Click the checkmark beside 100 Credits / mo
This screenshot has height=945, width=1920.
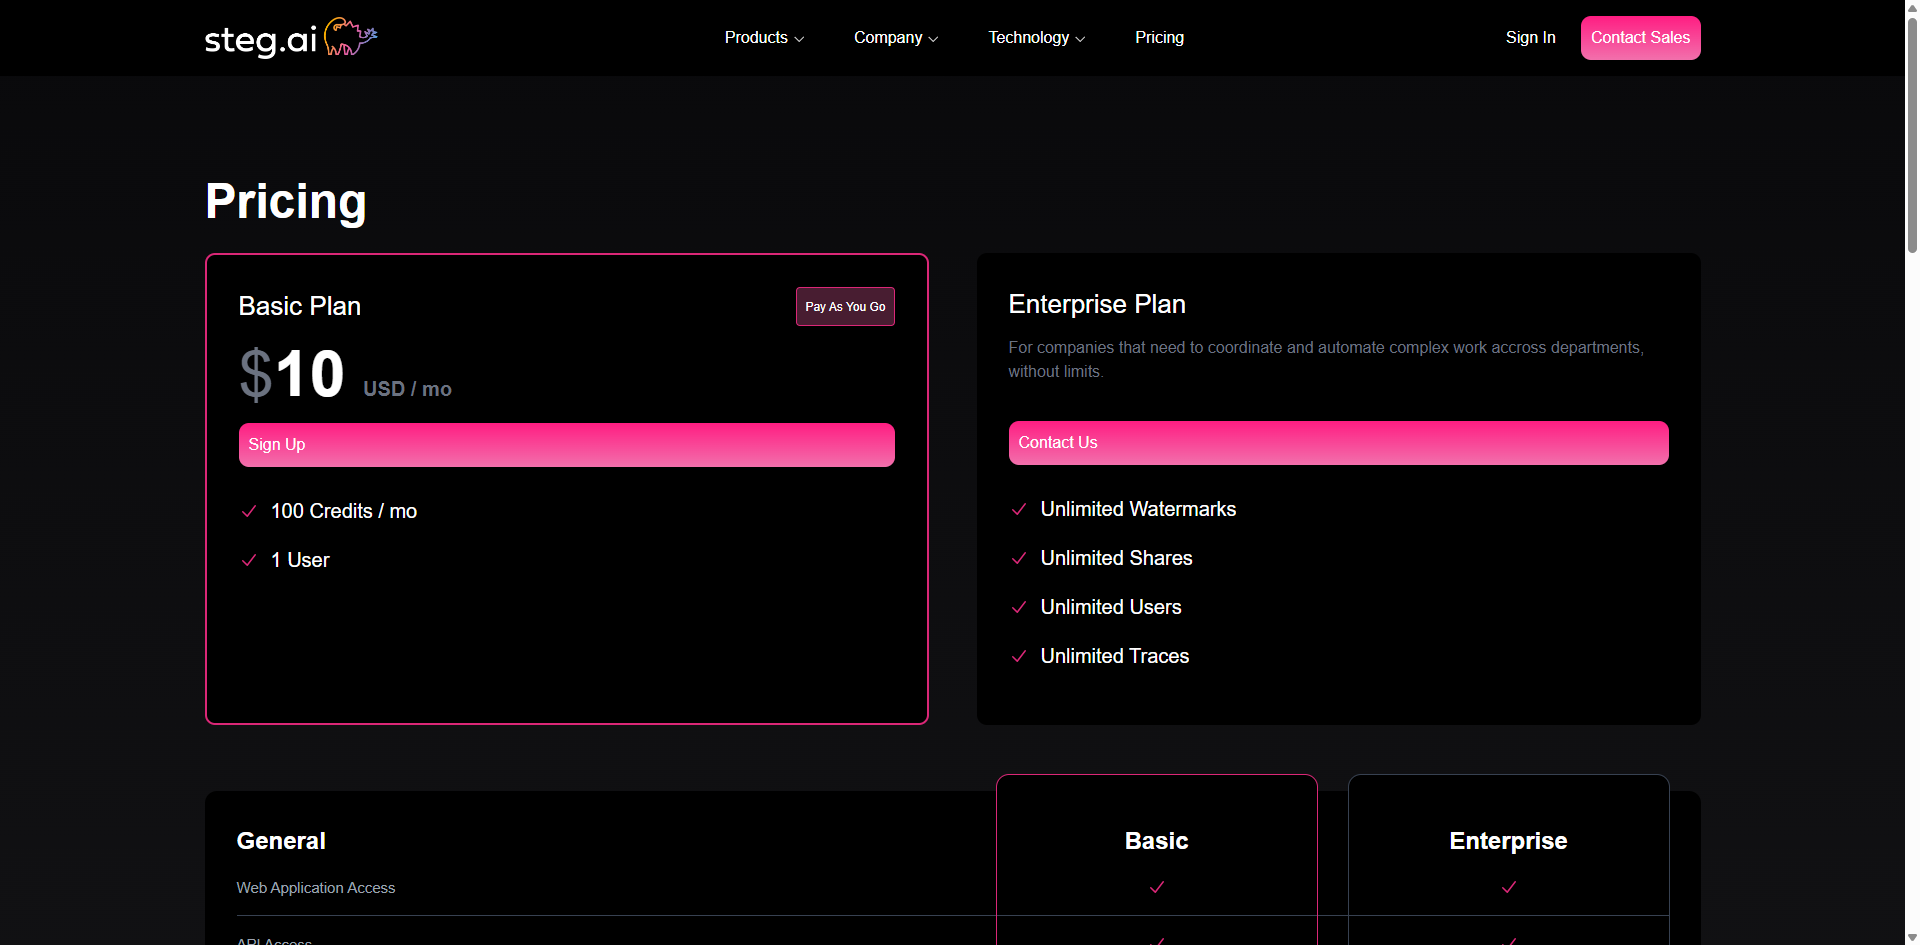[248, 511]
